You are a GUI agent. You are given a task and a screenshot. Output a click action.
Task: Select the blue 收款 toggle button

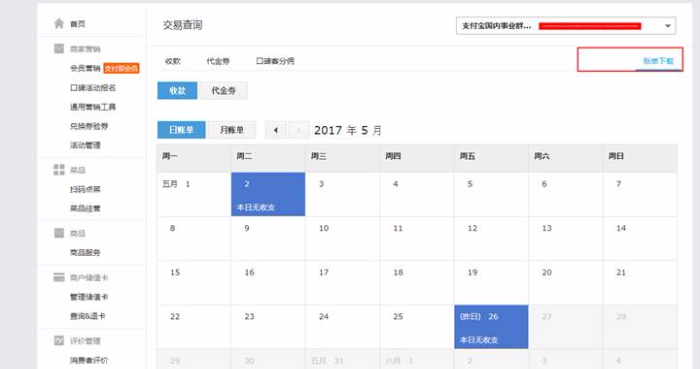177,91
